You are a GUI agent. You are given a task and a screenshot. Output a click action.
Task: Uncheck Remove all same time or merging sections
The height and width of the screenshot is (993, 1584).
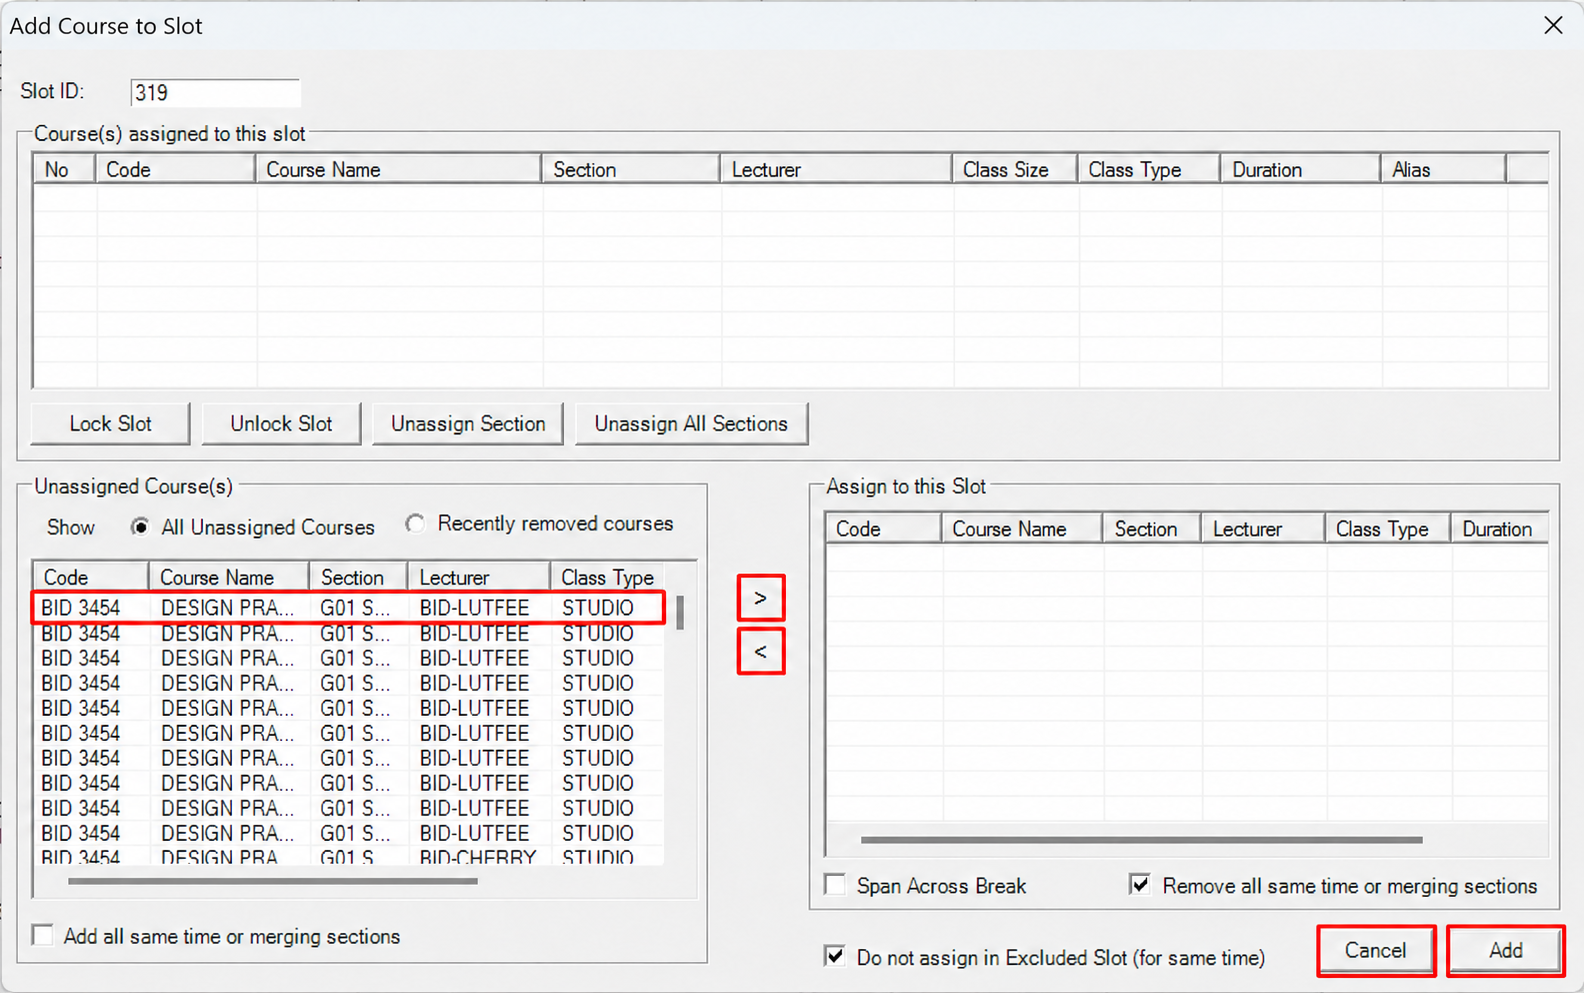1139,885
